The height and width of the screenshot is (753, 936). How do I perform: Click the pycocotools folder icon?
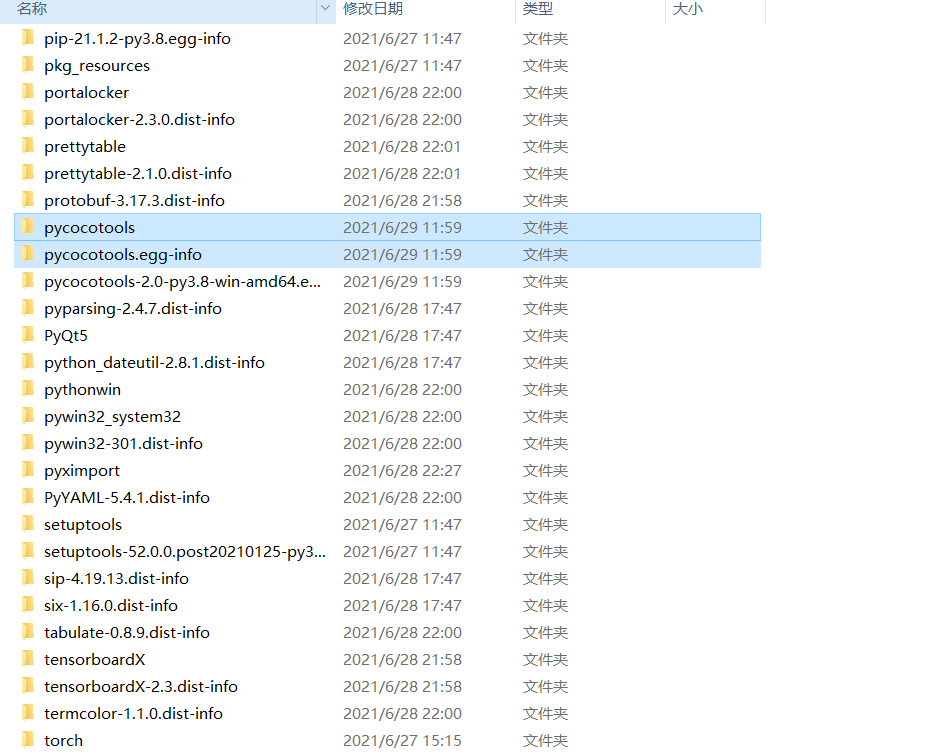click(27, 227)
